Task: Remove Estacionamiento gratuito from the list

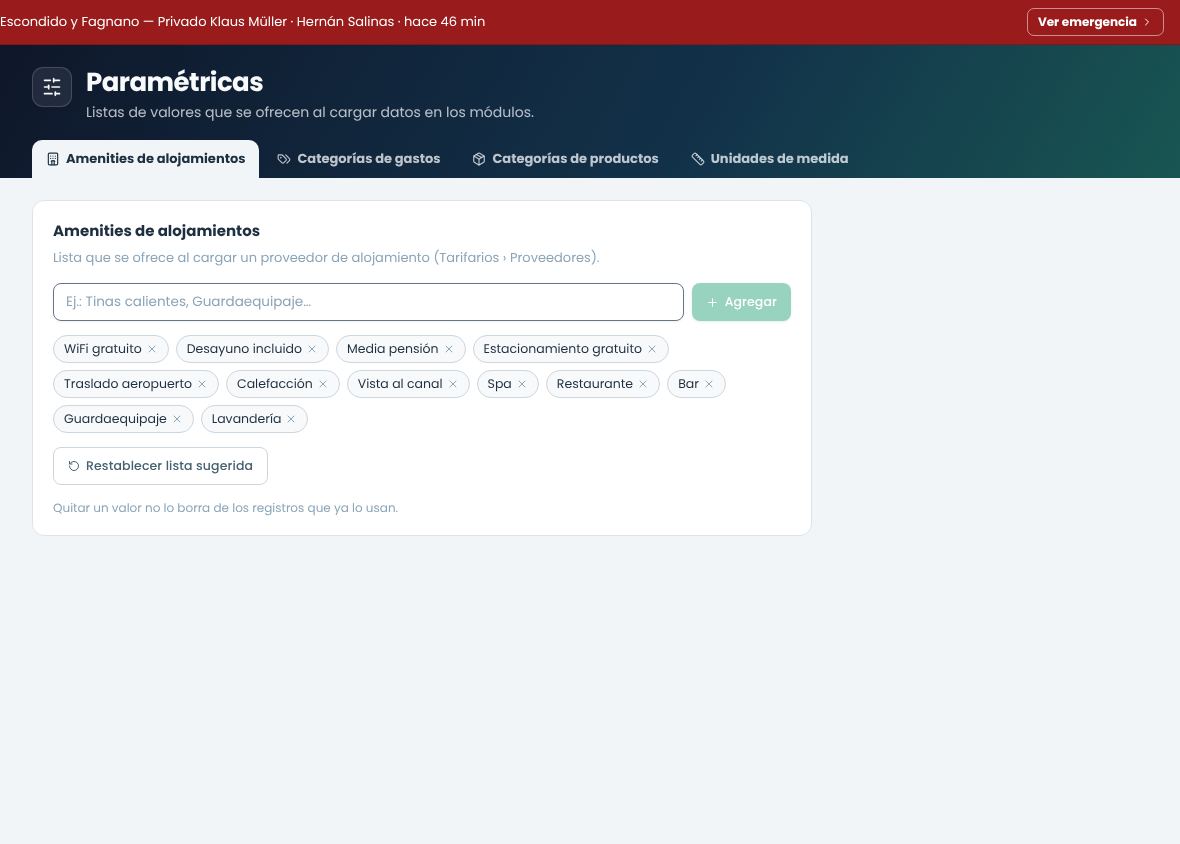Action: (x=652, y=349)
